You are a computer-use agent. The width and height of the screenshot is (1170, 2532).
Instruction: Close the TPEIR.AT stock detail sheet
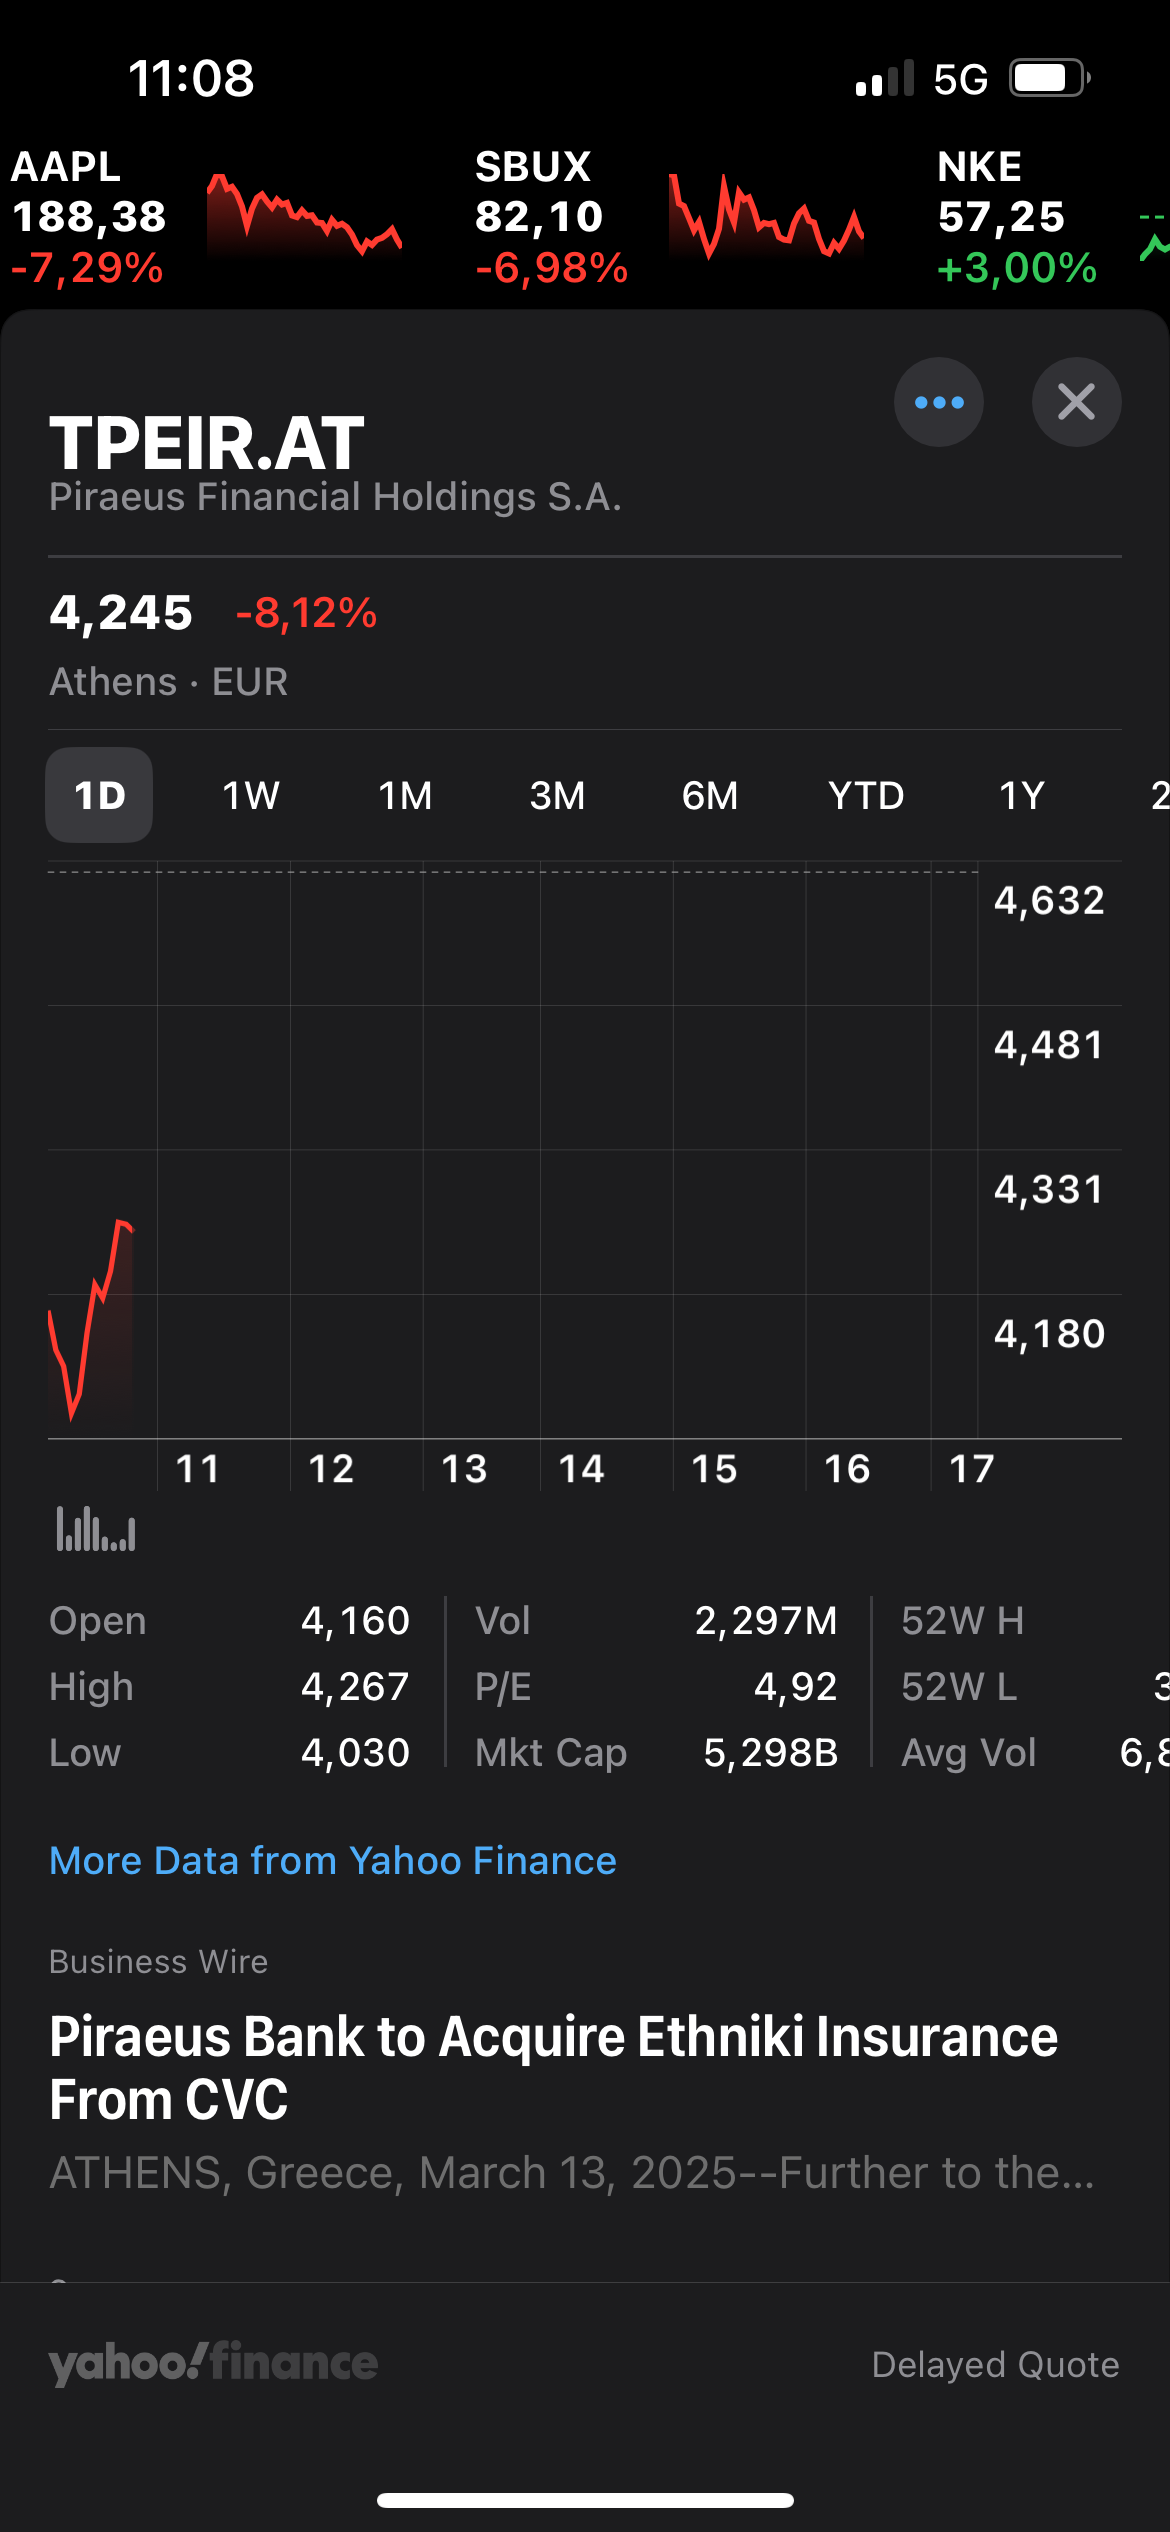[x=1076, y=402]
